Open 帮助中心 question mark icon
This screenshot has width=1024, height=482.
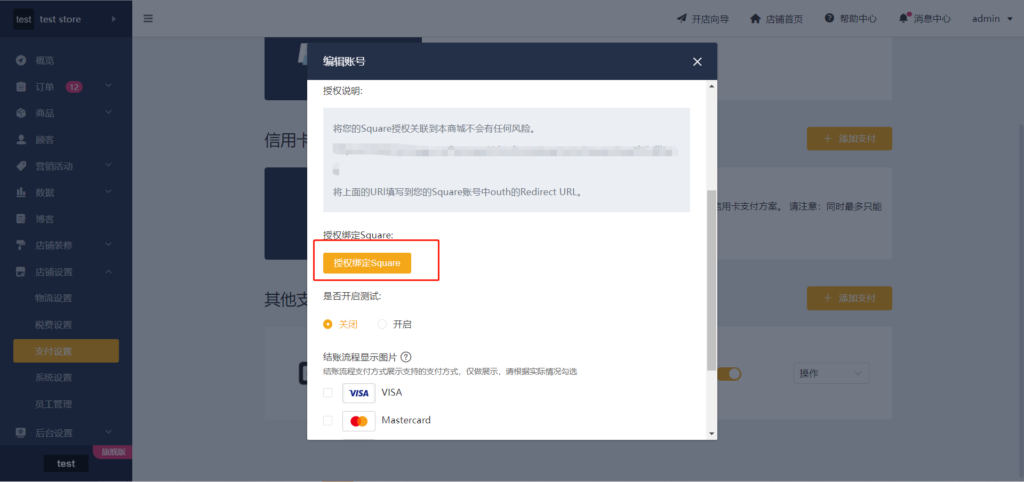tap(829, 18)
